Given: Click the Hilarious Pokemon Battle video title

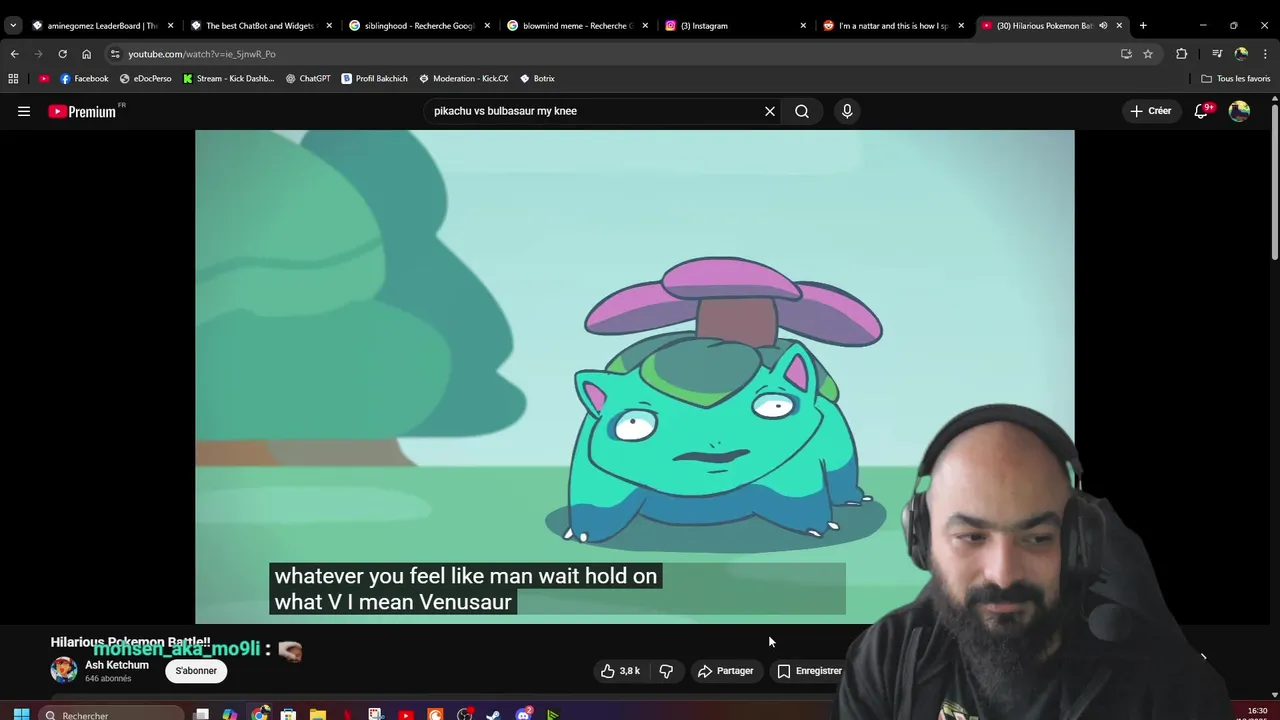Looking at the screenshot, I should pyautogui.click(x=130, y=642).
